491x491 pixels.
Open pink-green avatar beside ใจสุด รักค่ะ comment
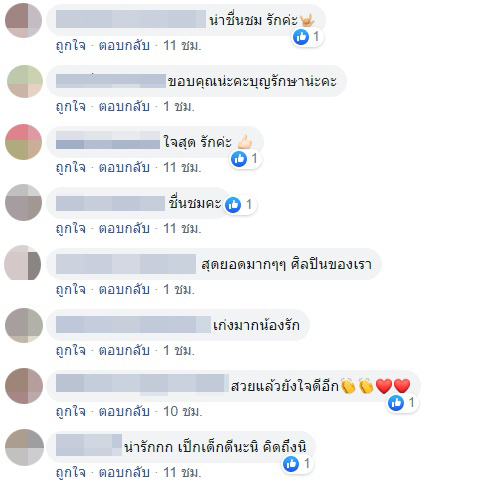click(23, 142)
